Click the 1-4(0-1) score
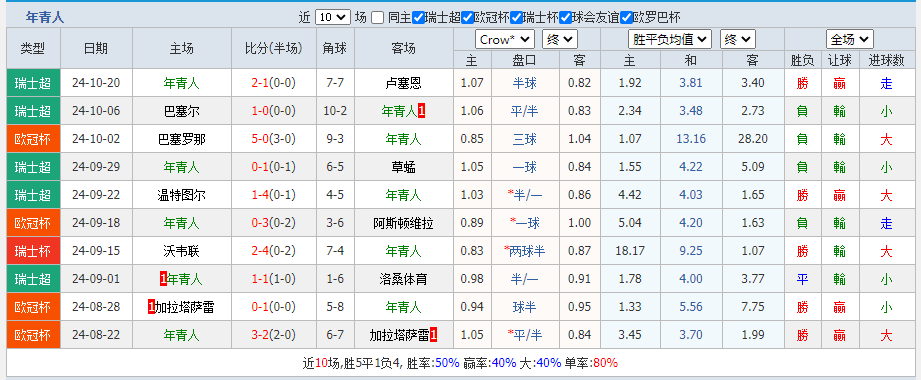 click(274, 195)
